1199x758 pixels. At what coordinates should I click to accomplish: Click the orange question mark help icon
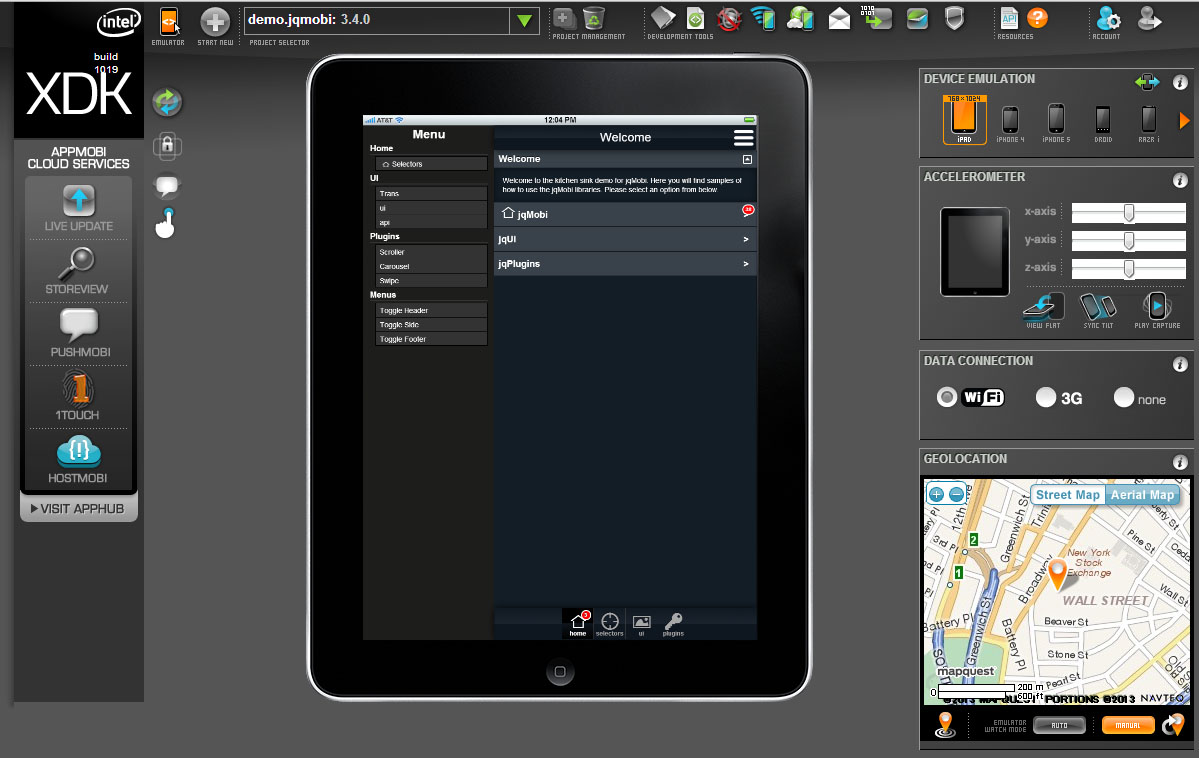[x=1038, y=18]
